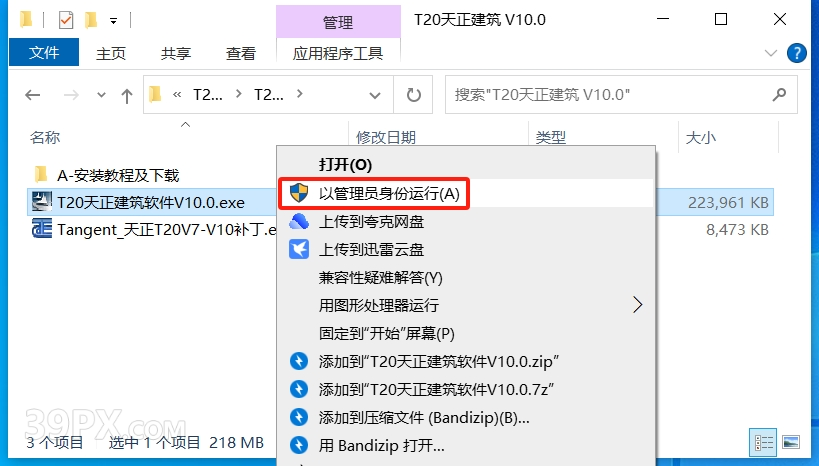Click the folder icon in the address bar

point(155,94)
